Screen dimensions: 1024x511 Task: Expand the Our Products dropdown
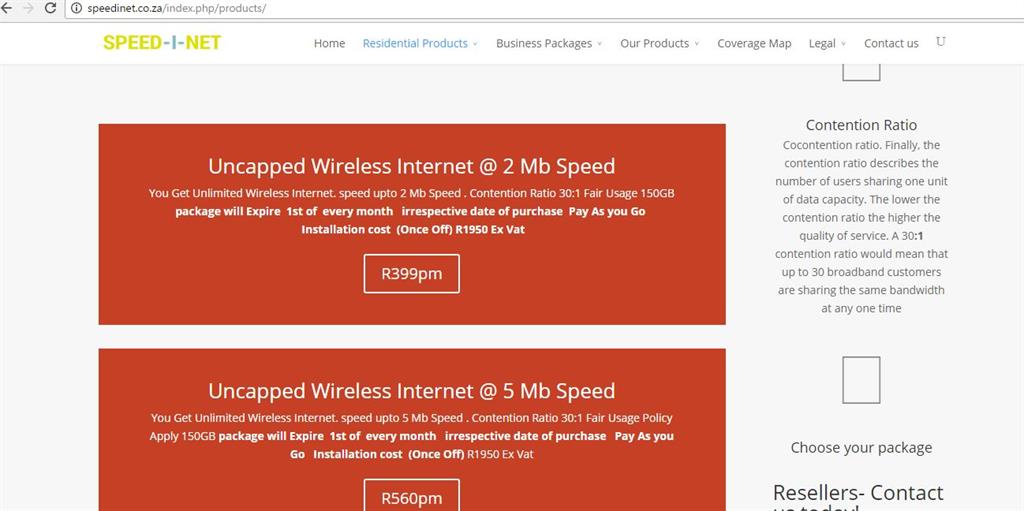660,43
